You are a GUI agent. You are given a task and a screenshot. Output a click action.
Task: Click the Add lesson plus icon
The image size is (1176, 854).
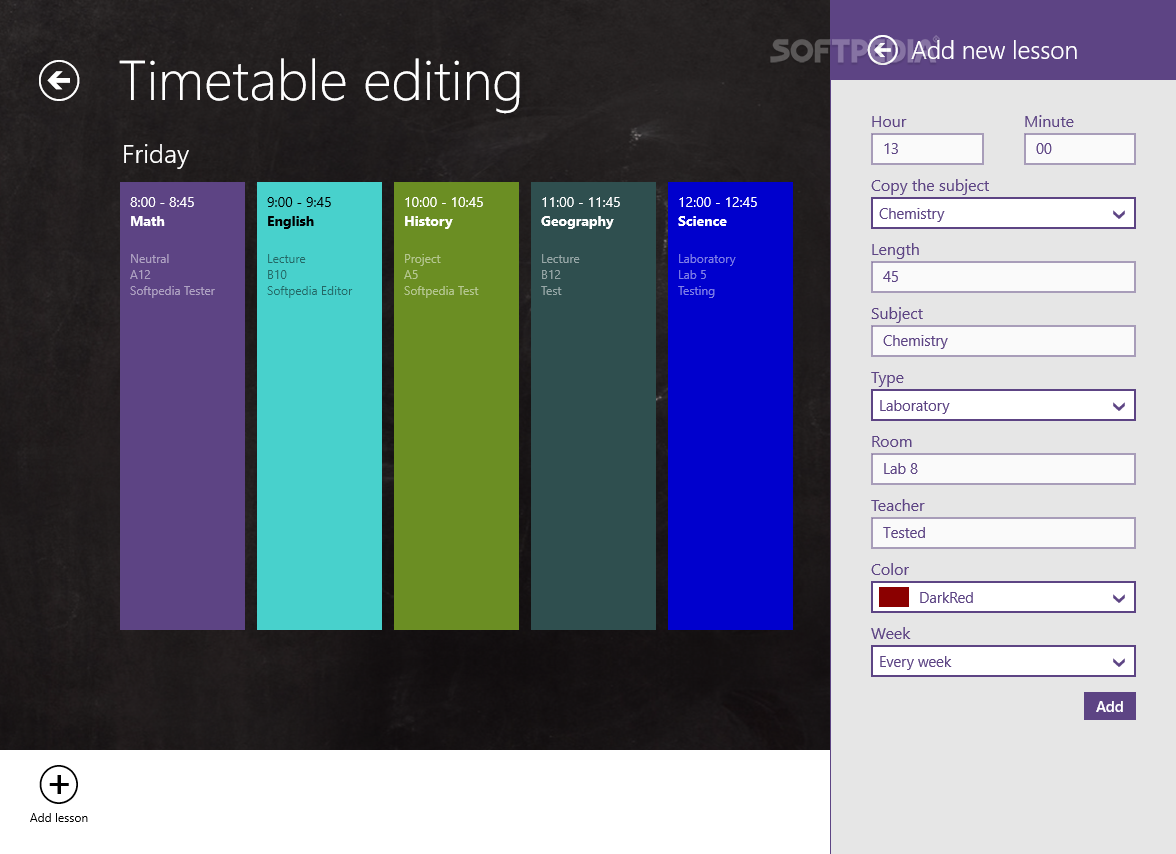click(x=58, y=784)
